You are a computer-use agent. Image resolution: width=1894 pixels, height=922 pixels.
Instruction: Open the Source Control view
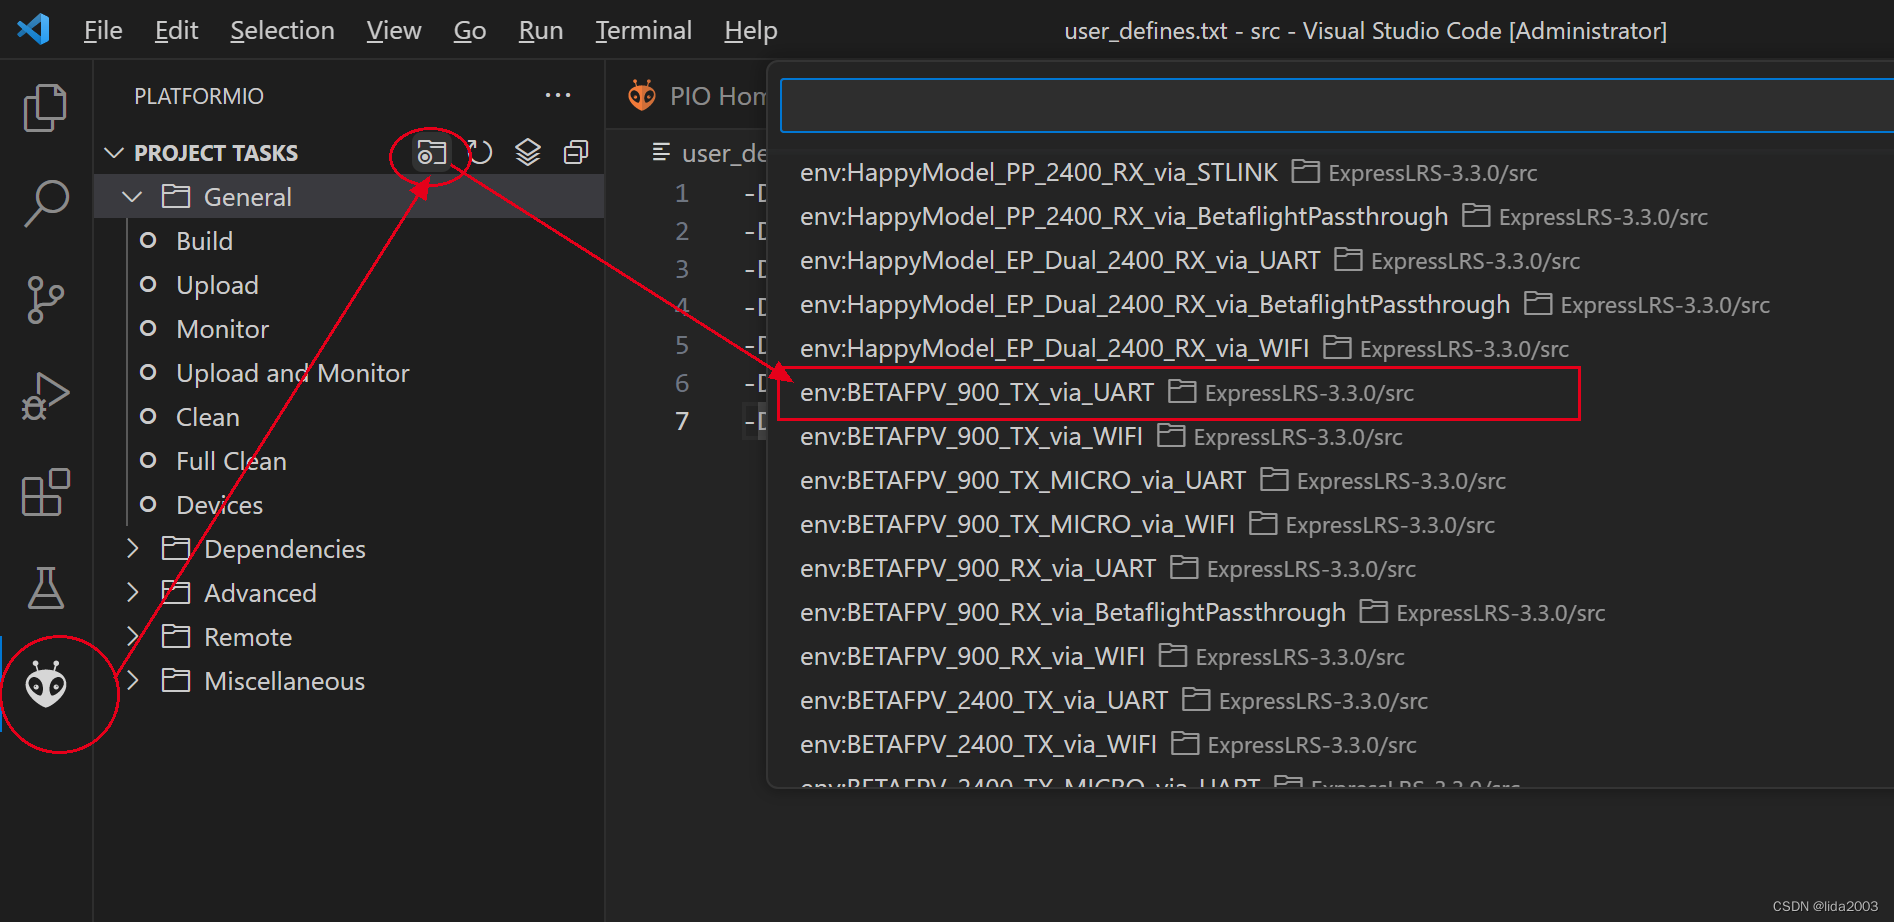click(45, 299)
